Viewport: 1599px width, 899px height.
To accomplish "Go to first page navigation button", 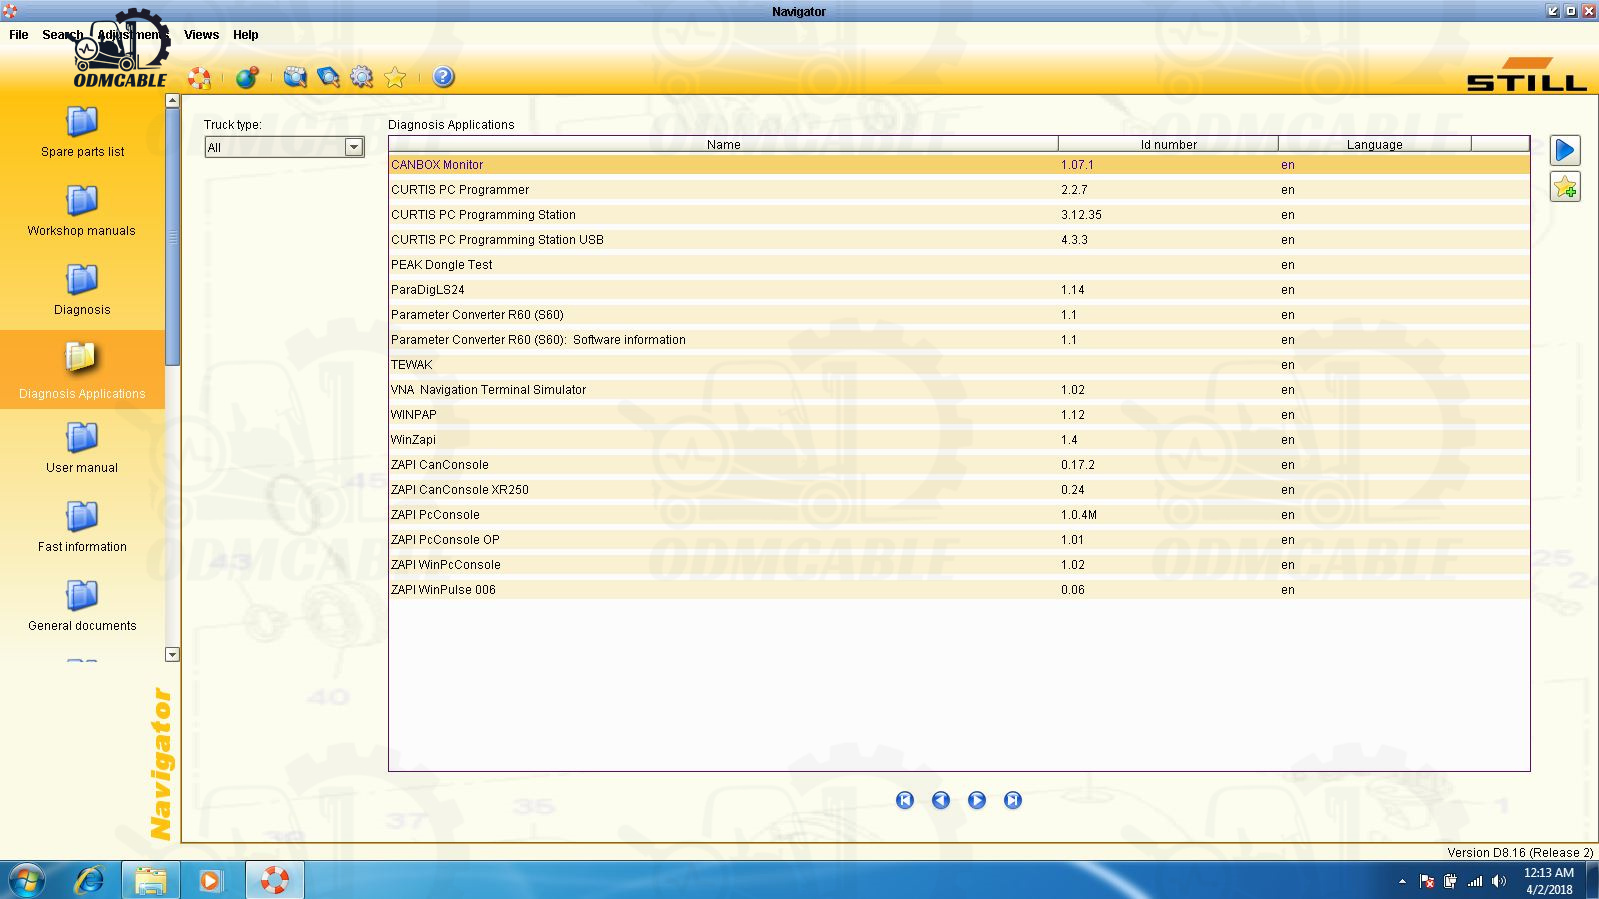I will 905,800.
